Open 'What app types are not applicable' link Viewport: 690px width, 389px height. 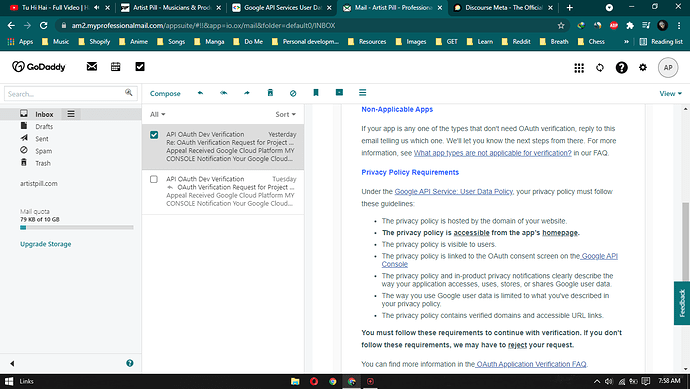pyautogui.click(x=492, y=153)
